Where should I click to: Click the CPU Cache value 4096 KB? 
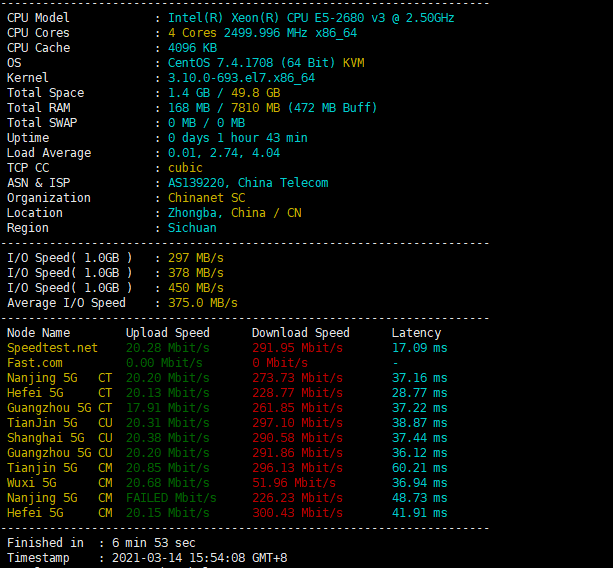point(192,48)
